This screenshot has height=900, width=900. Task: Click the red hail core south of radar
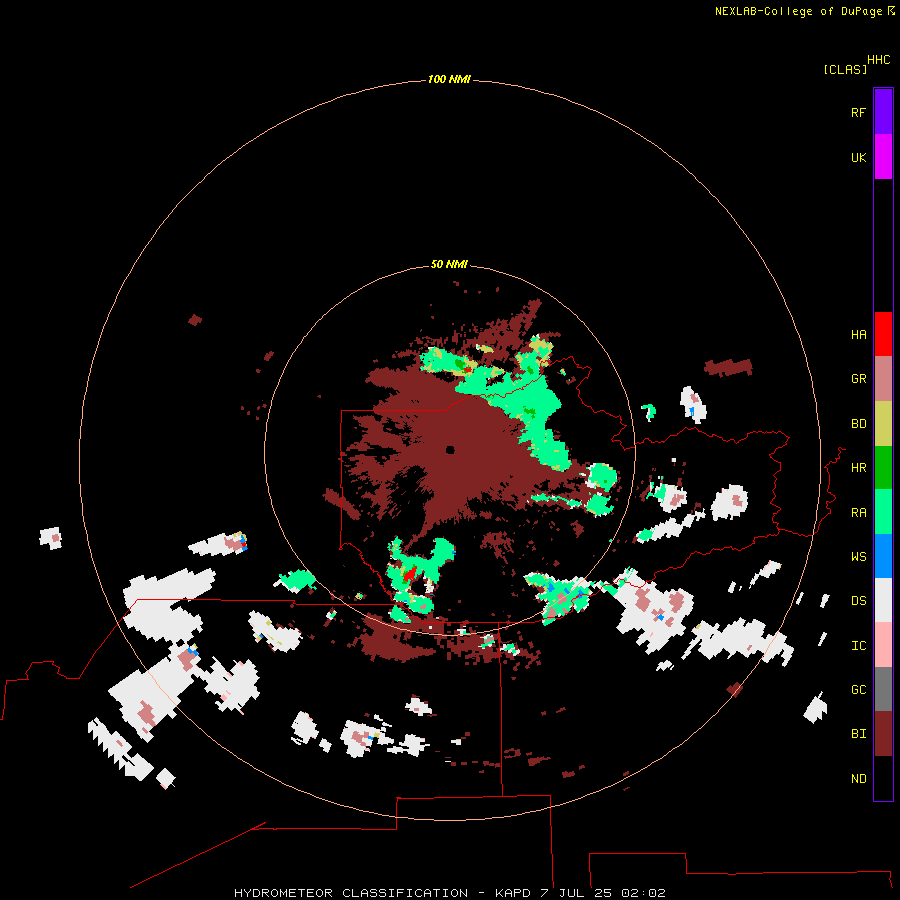pos(410,573)
